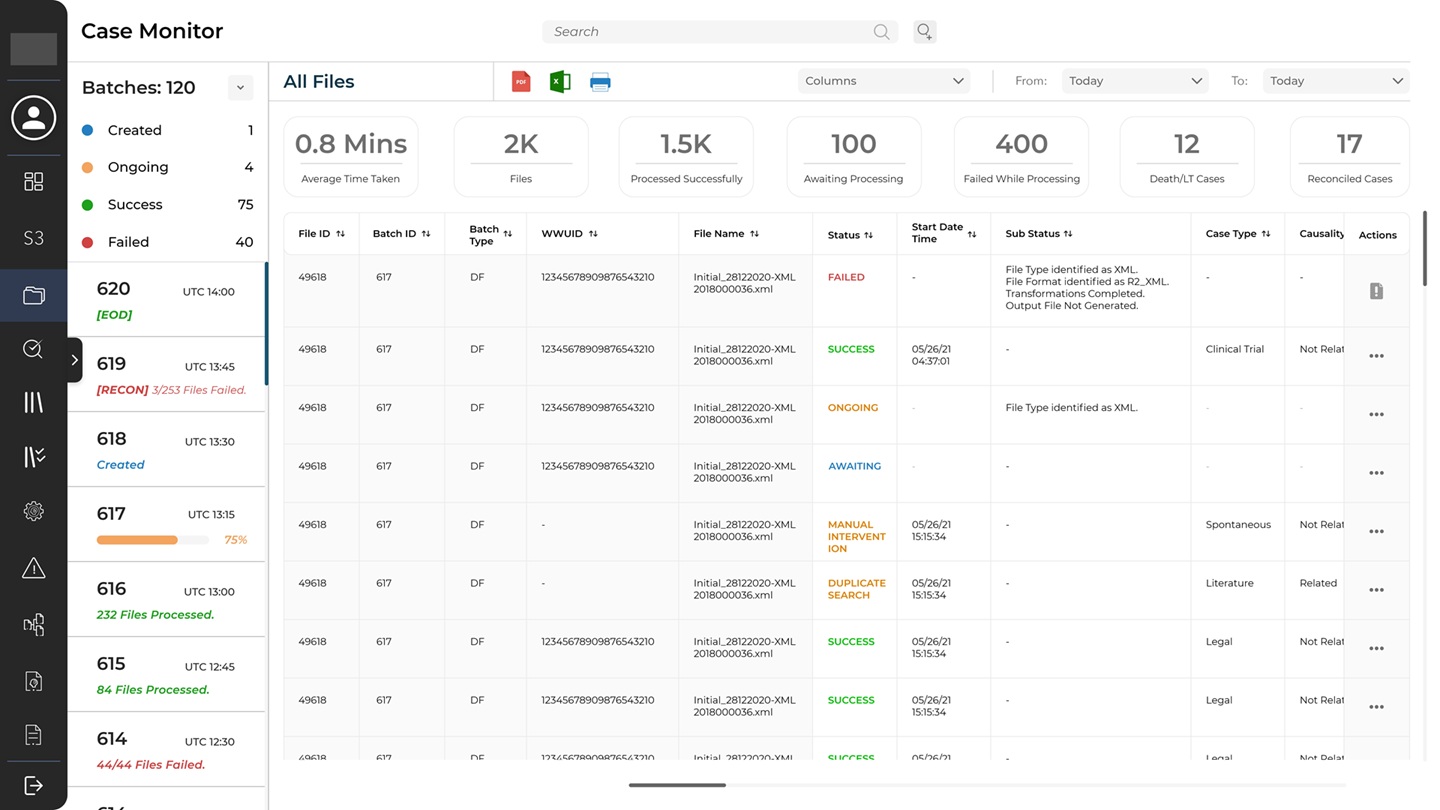The image size is (1440, 810).
Task: Select batch 617 in progress card
Action: pos(166,524)
